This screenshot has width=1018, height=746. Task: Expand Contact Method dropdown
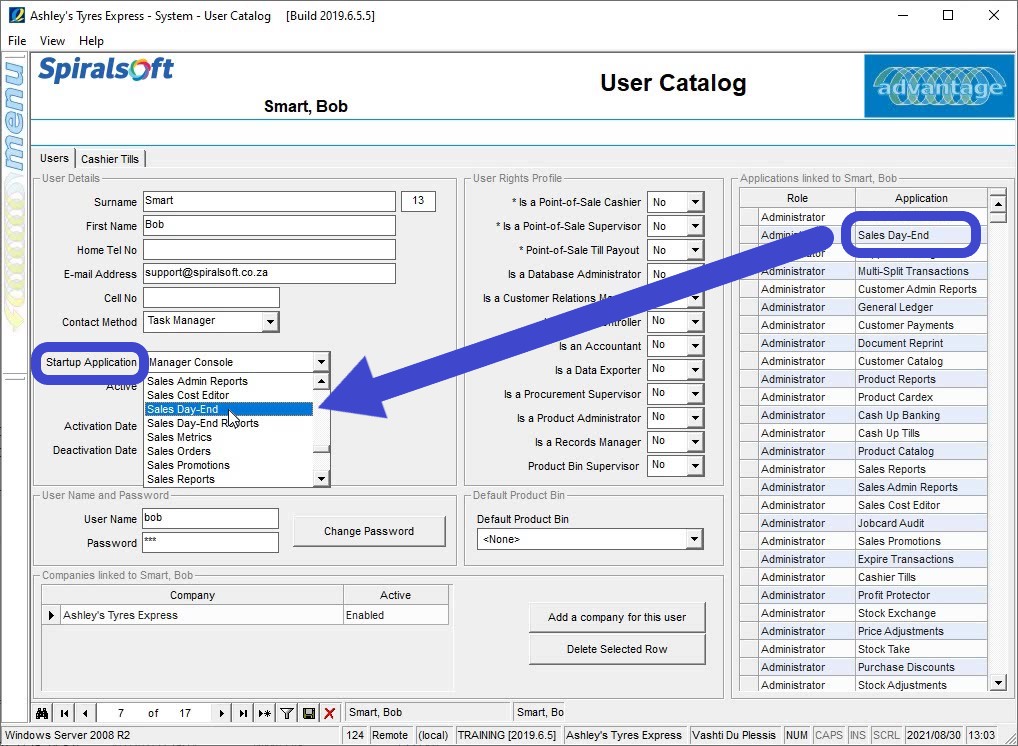click(x=270, y=321)
